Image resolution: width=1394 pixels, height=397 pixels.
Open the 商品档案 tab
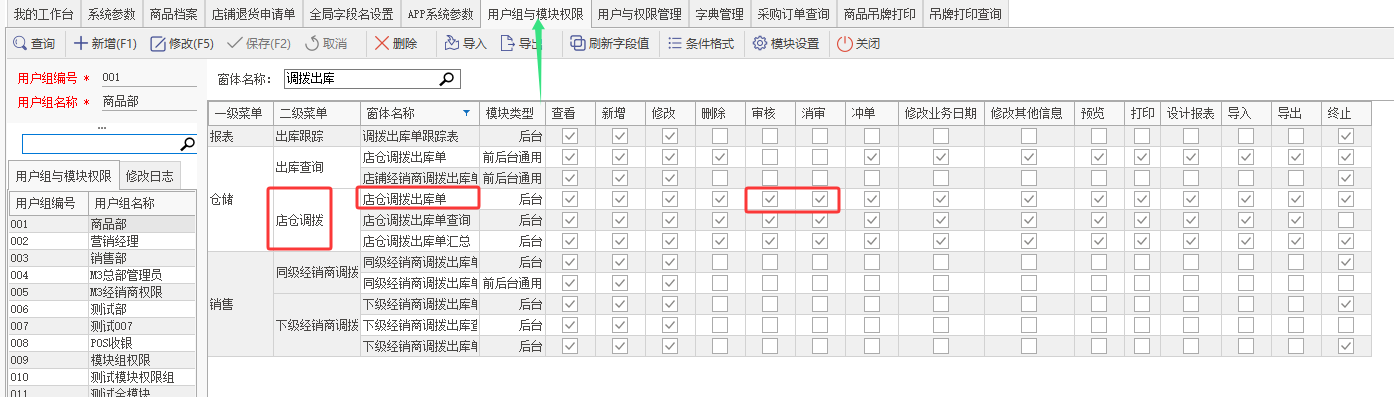[174, 14]
